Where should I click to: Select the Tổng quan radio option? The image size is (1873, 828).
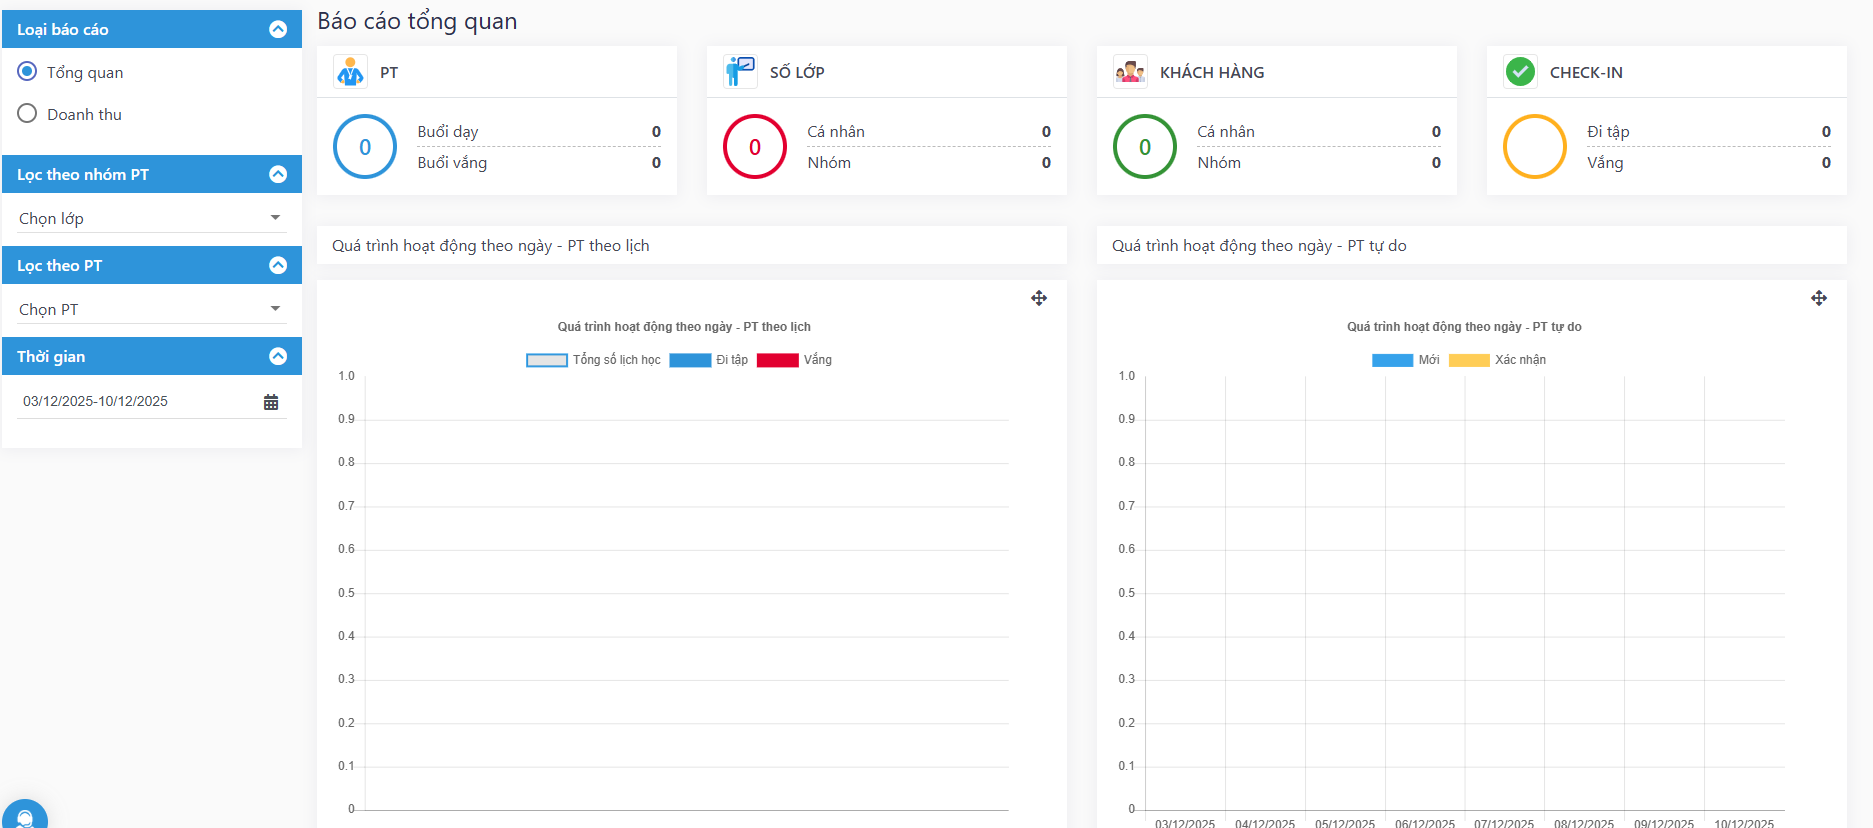coord(28,72)
